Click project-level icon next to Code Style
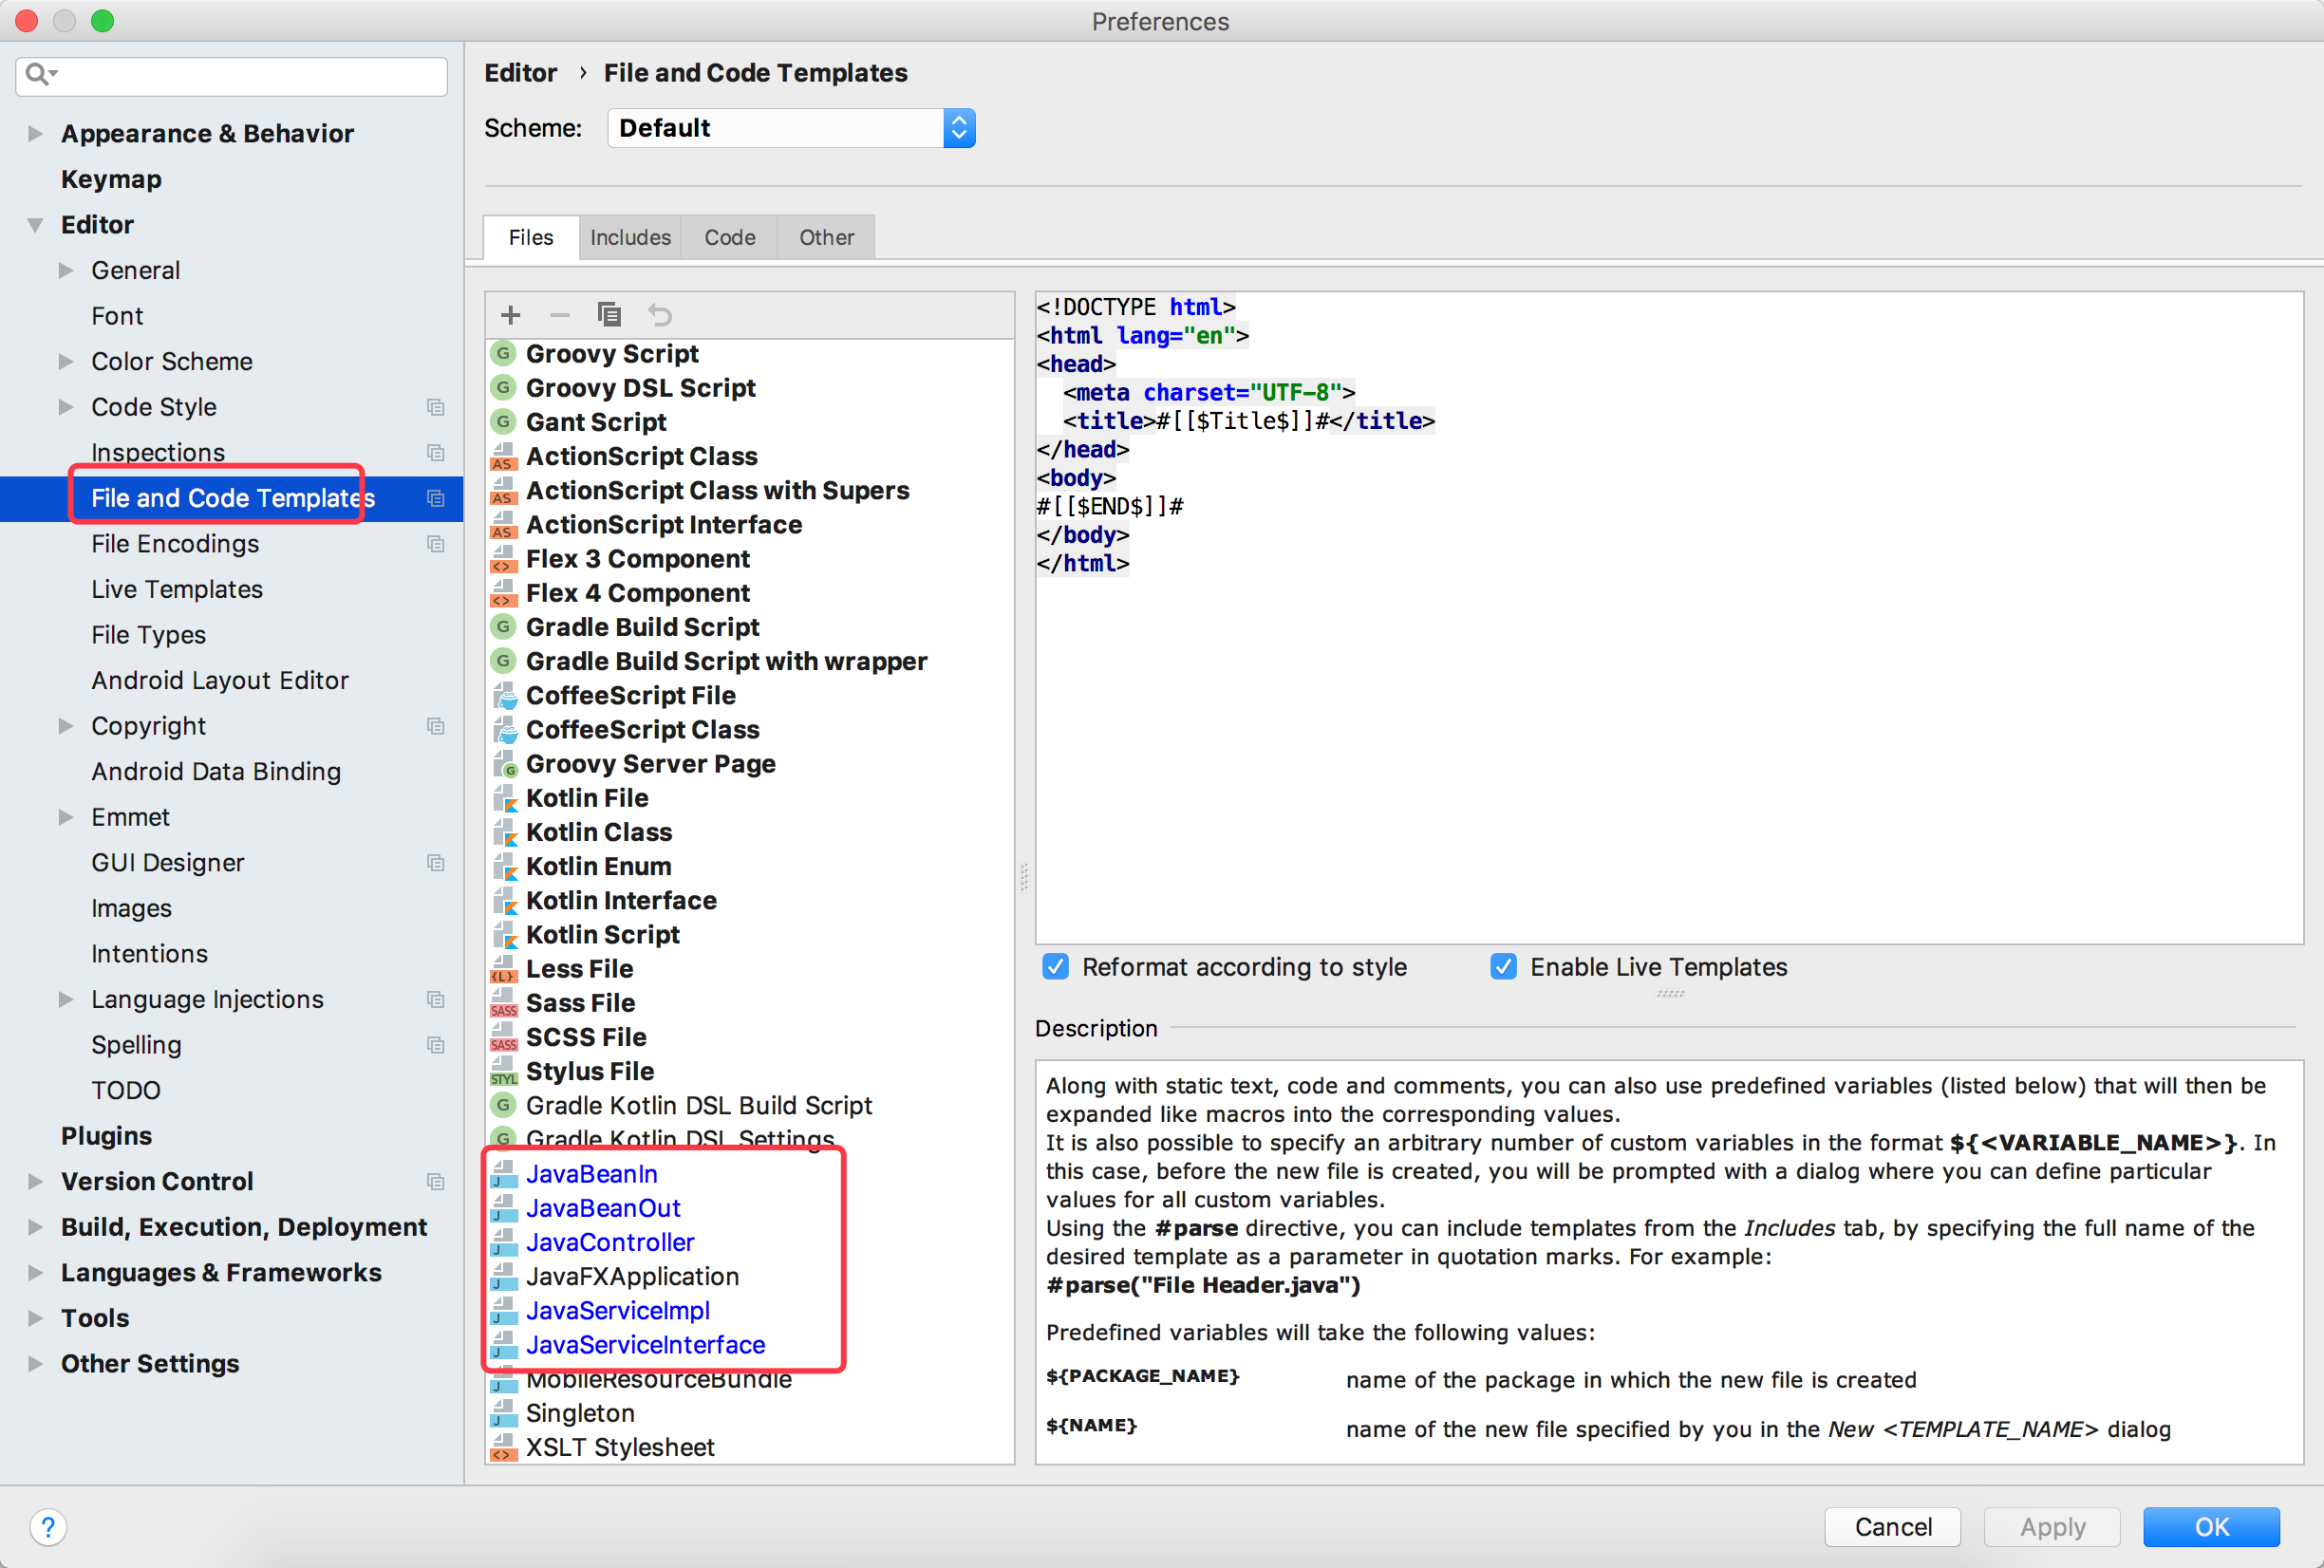 pyautogui.click(x=435, y=407)
